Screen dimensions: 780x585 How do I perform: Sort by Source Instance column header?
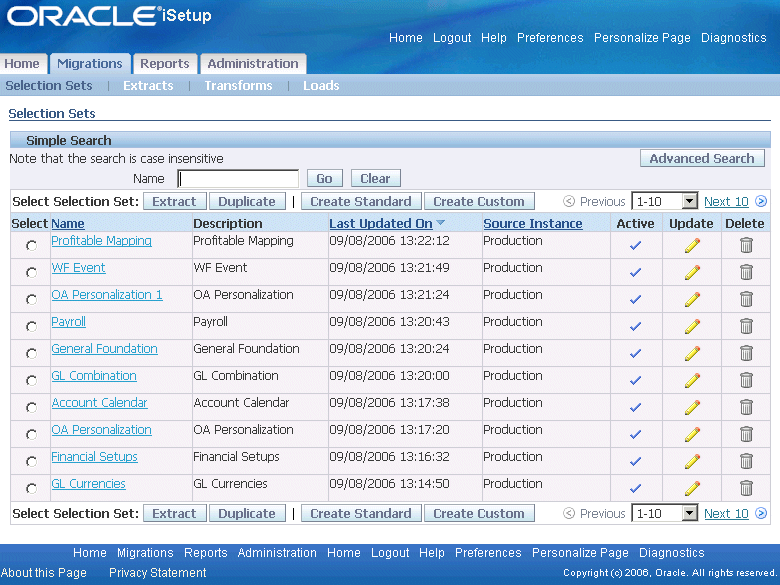pyautogui.click(x=533, y=223)
